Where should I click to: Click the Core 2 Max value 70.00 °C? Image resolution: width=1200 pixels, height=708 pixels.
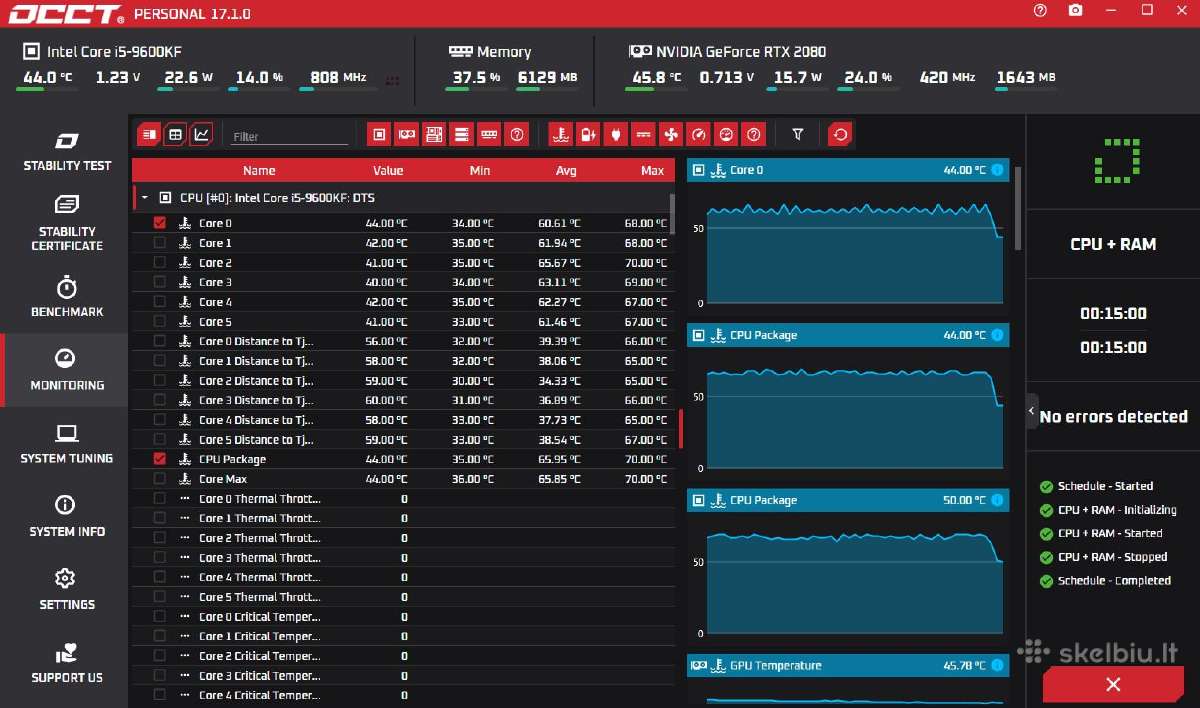tap(646, 263)
